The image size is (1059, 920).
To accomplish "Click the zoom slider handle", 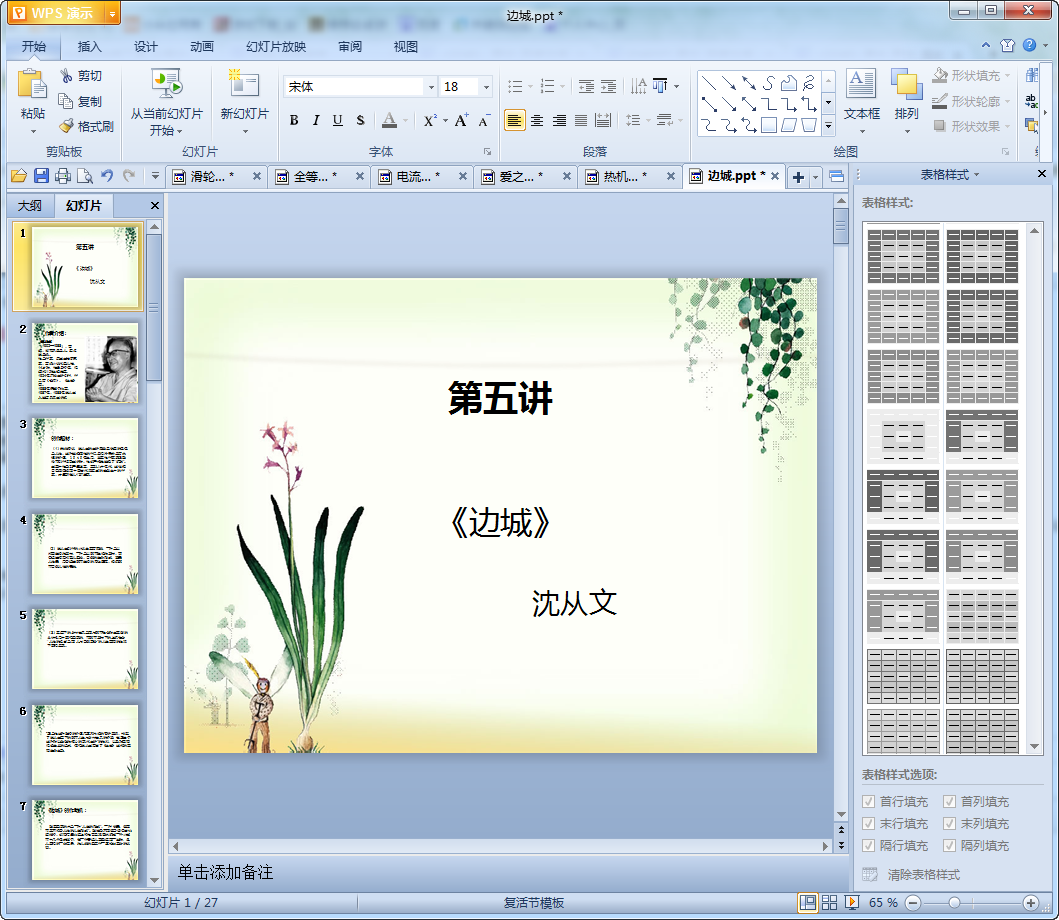I will 954,903.
